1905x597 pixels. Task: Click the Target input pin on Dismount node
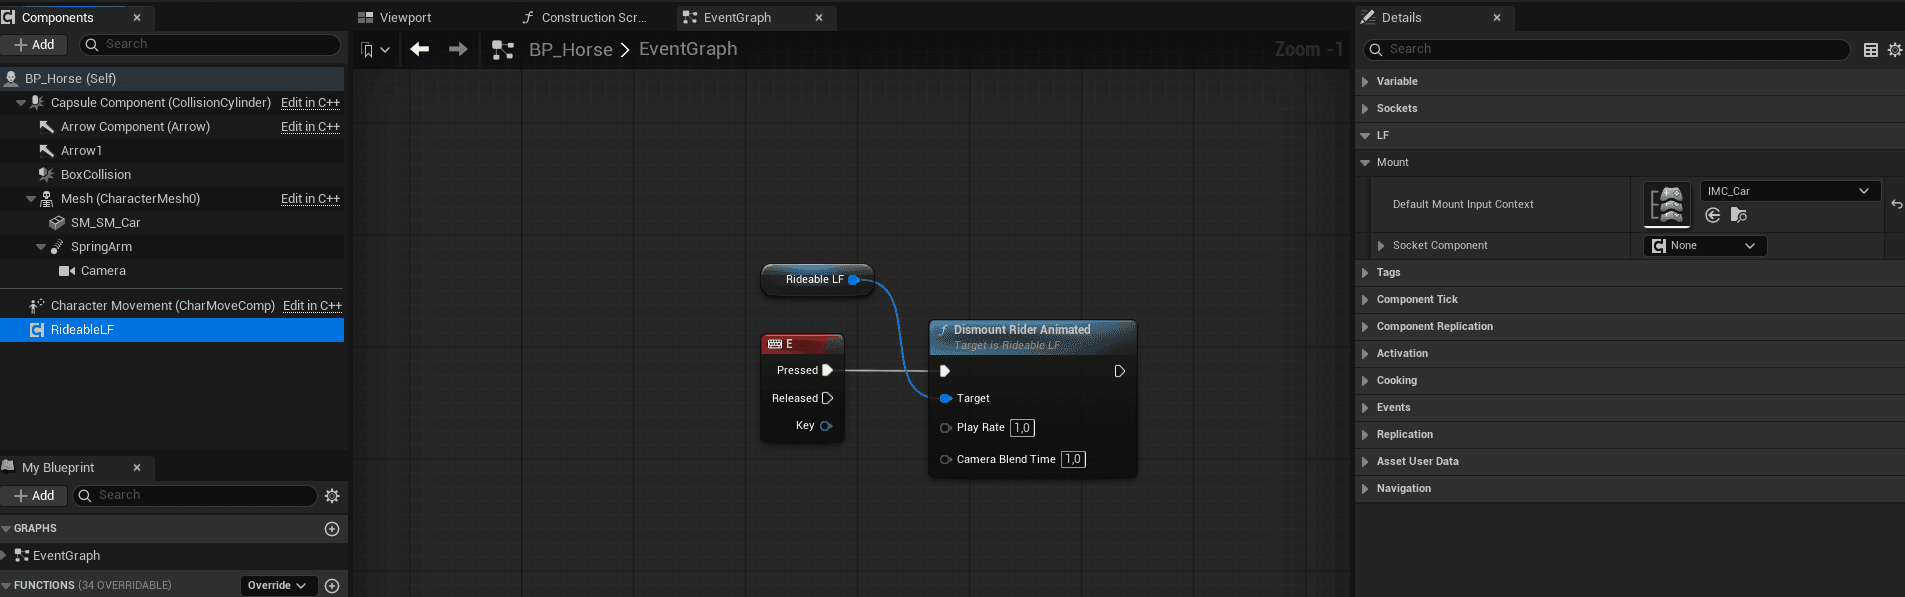pos(945,398)
